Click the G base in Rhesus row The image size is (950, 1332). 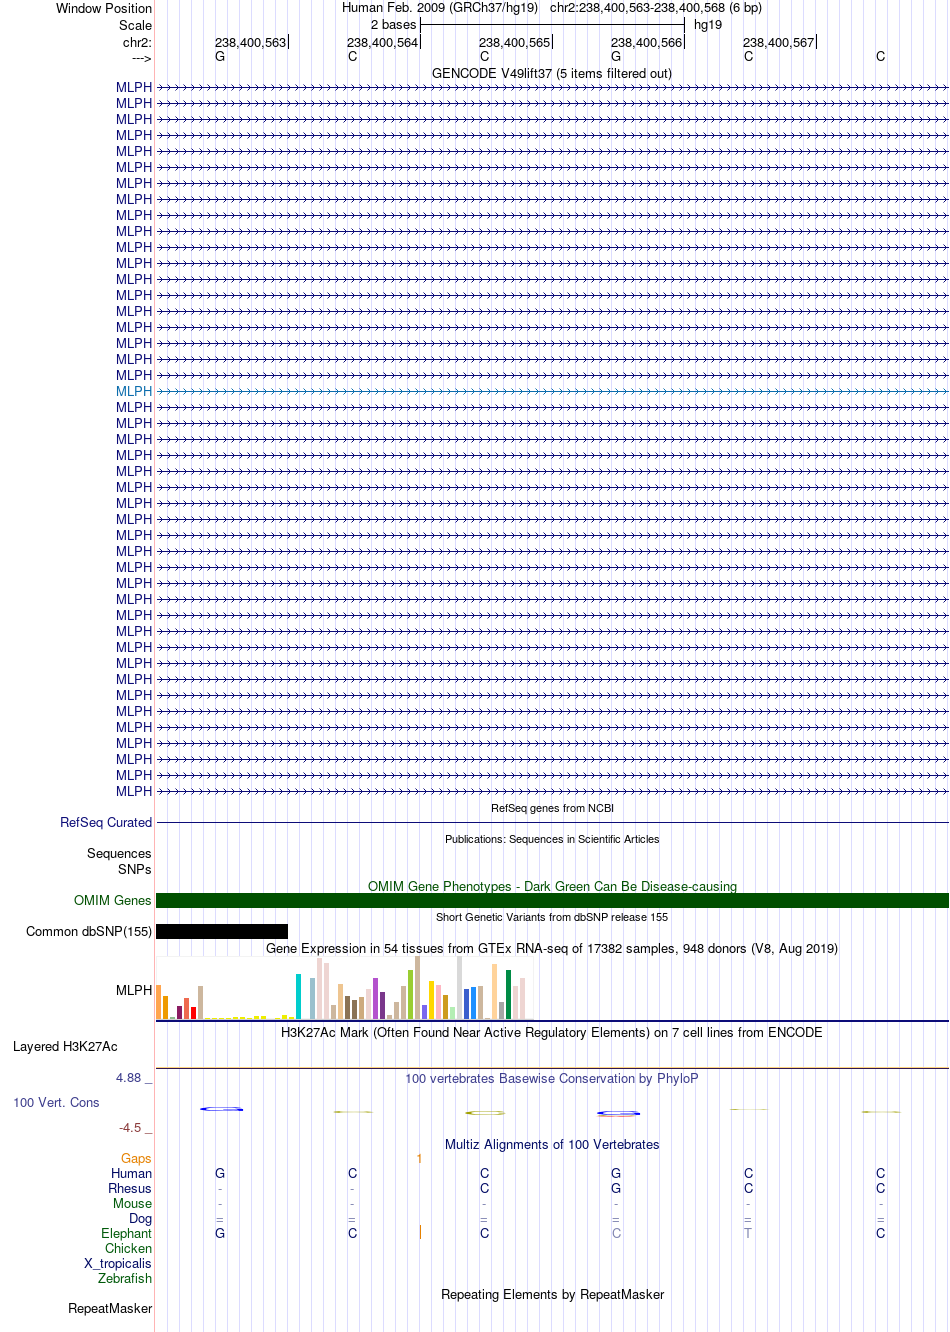coord(616,1188)
